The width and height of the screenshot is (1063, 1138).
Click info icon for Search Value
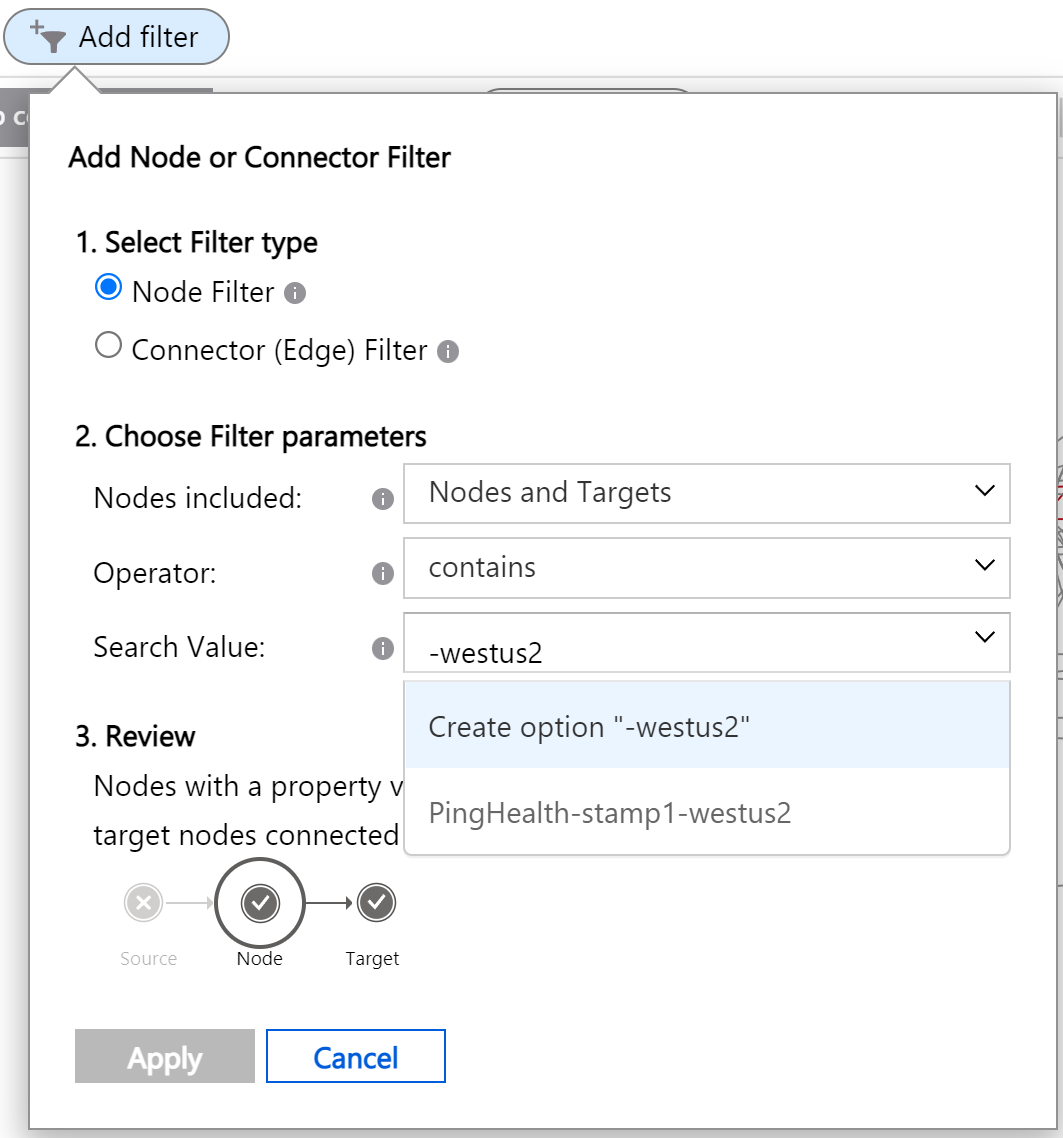pyautogui.click(x=382, y=649)
